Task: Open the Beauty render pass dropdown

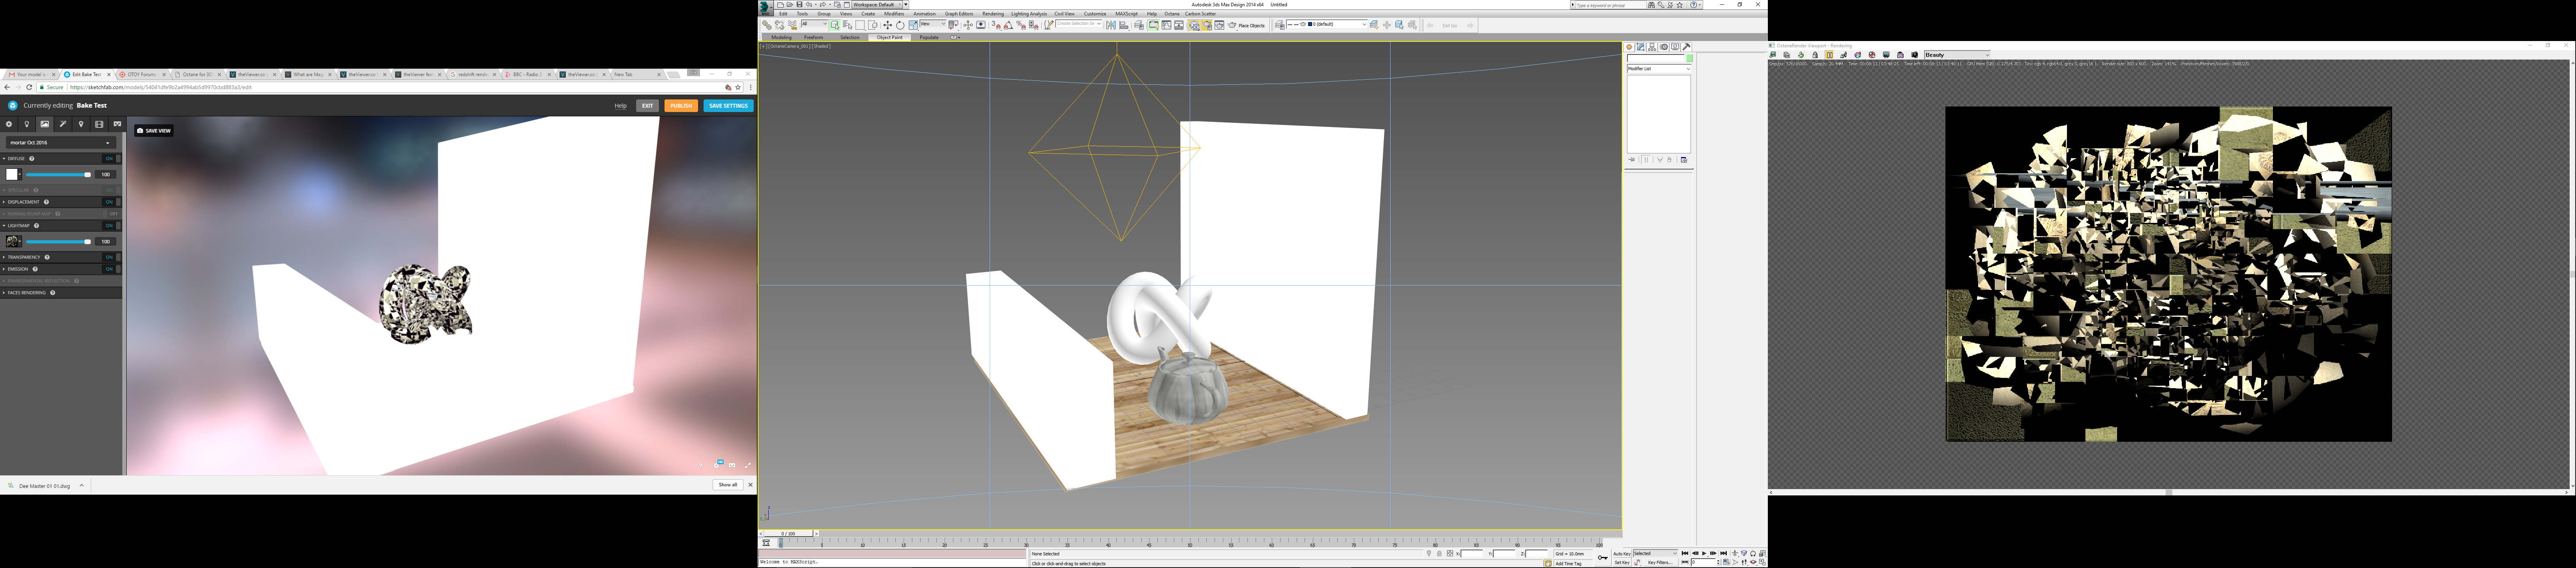Action: coord(1957,55)
